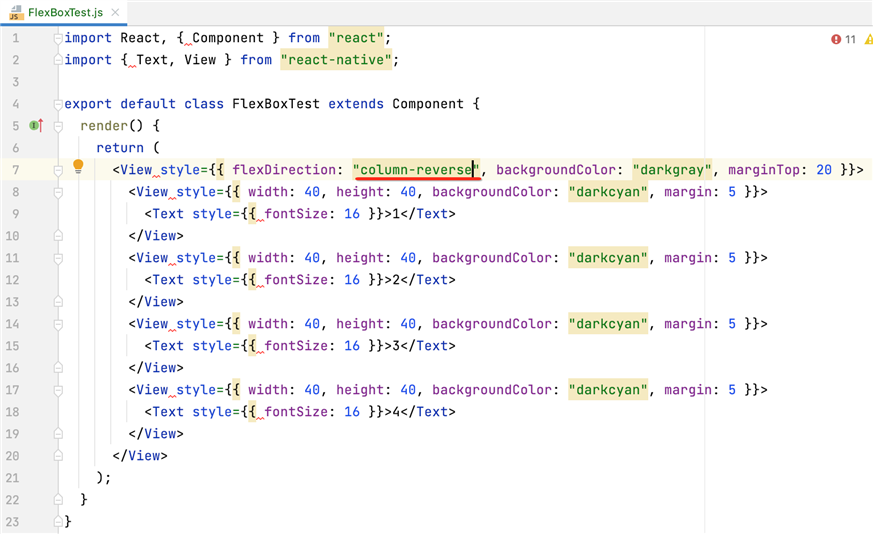Click the override gutter icon beside render()
The image size is (873, 534).
point(36,126)
